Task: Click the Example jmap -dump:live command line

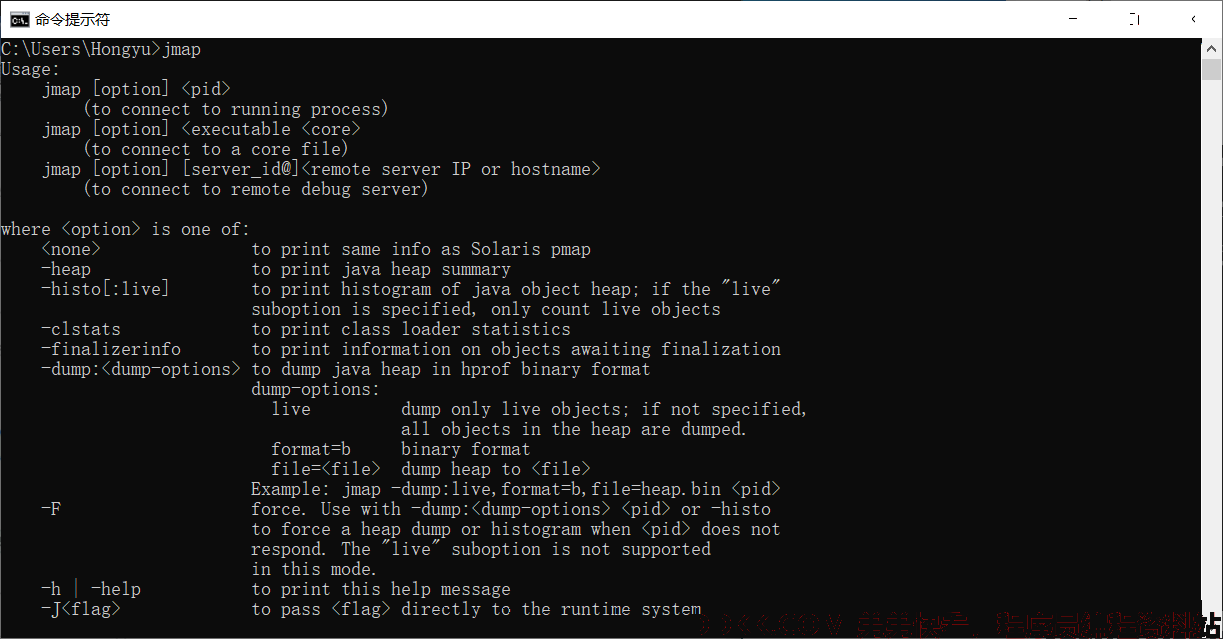Action: click(516, 489)
